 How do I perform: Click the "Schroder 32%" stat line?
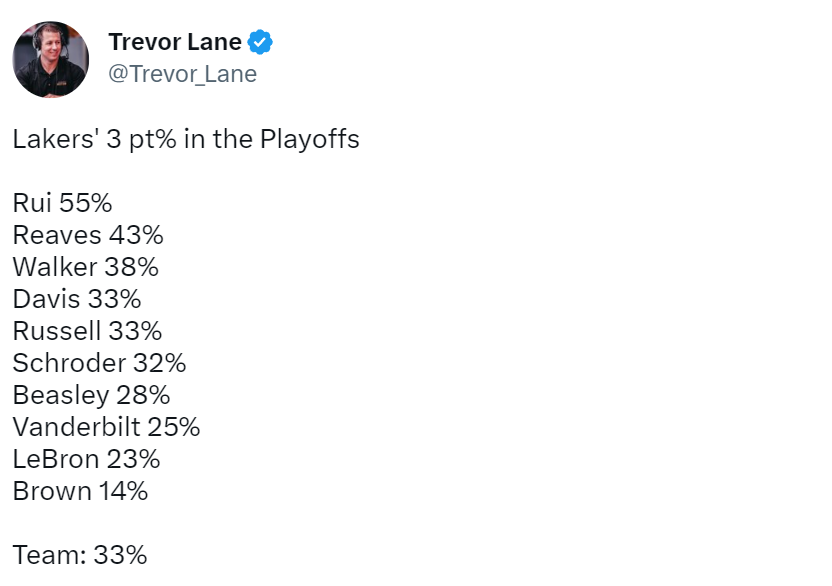(99, 363)
